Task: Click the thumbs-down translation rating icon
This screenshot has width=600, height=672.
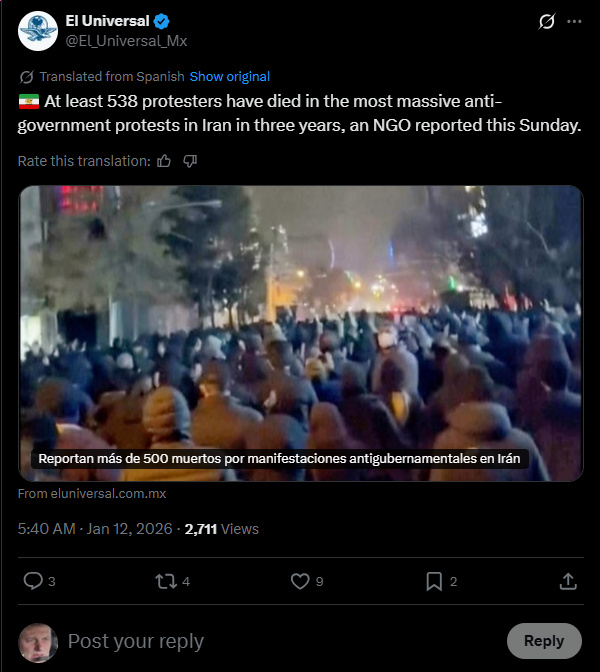Action: pyautogui.click(x=190, y=161)
